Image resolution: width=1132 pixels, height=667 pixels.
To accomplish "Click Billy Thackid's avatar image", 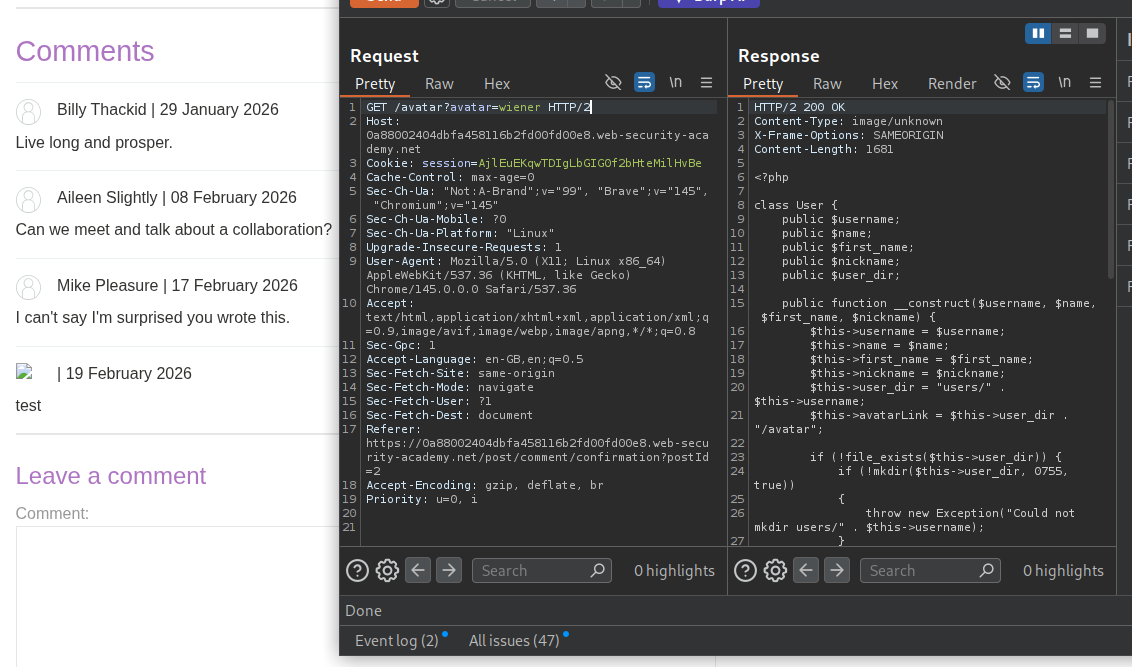I will coord(30,111).
